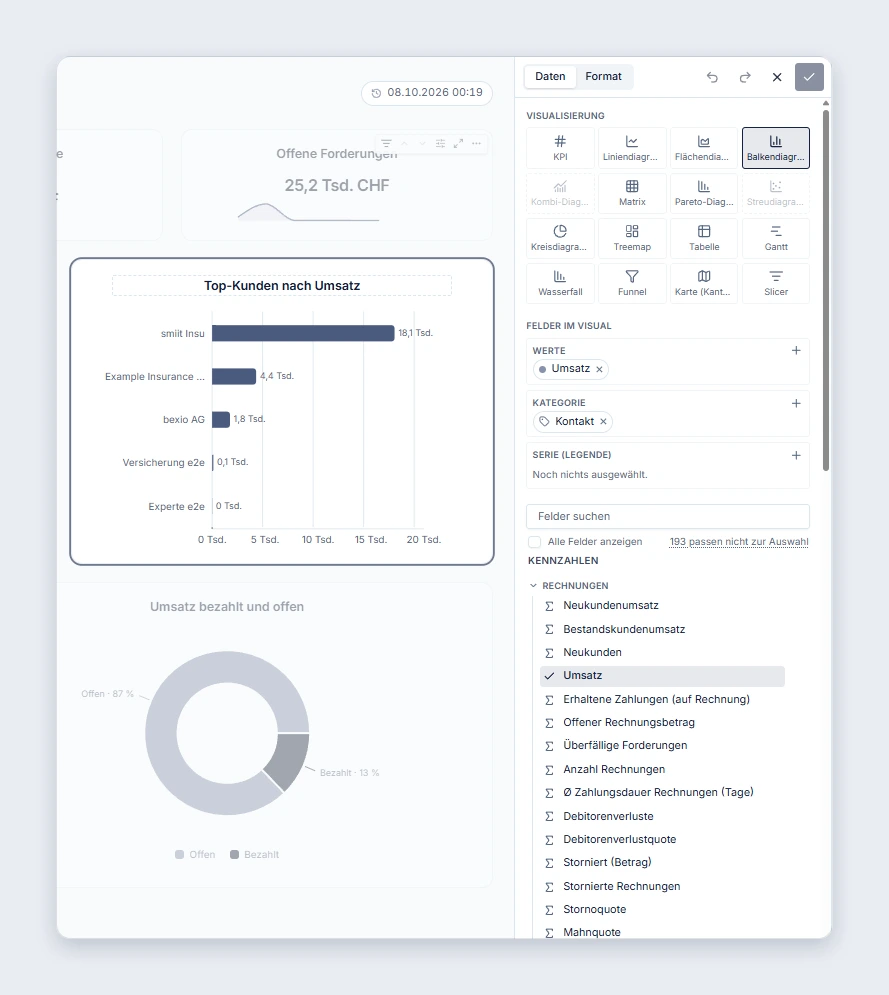Edit the Top-Kunden nach Umsatz title

(x=282, y=286)
